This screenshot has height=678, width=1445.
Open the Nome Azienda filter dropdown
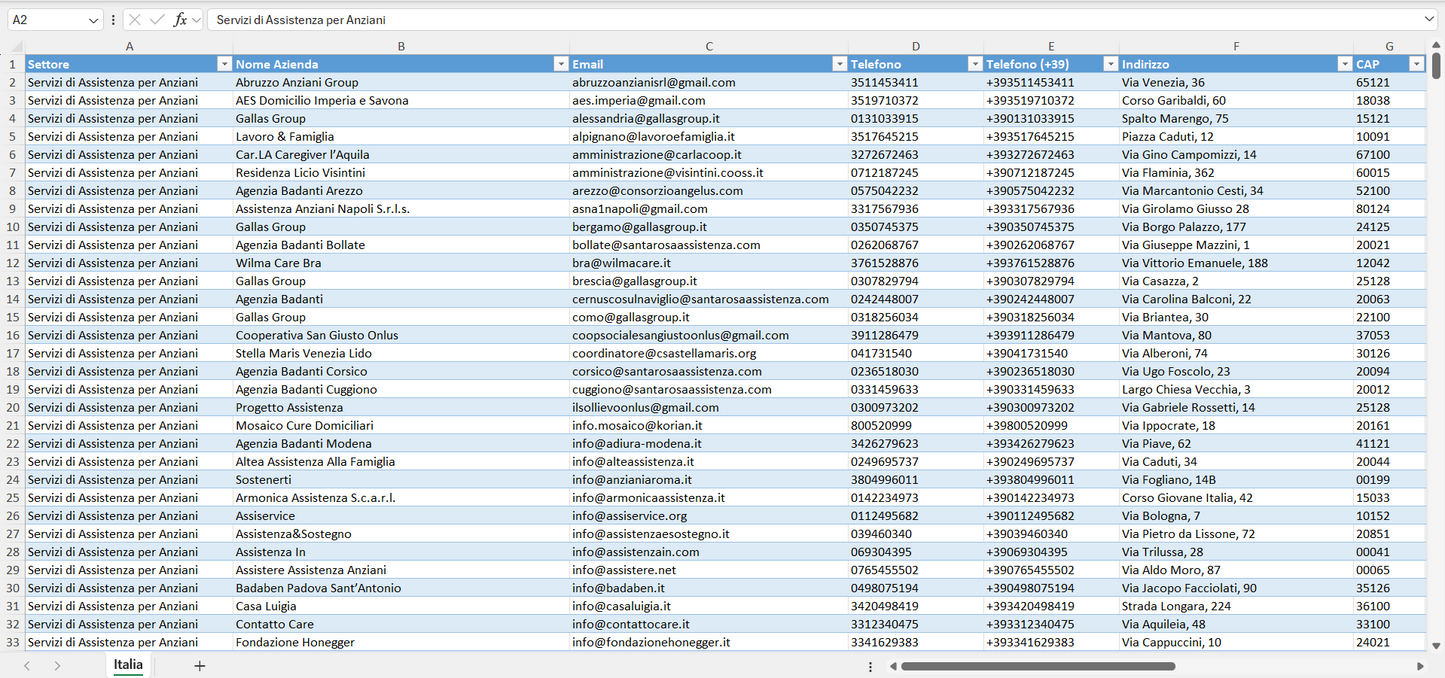(x=560, y=64)
